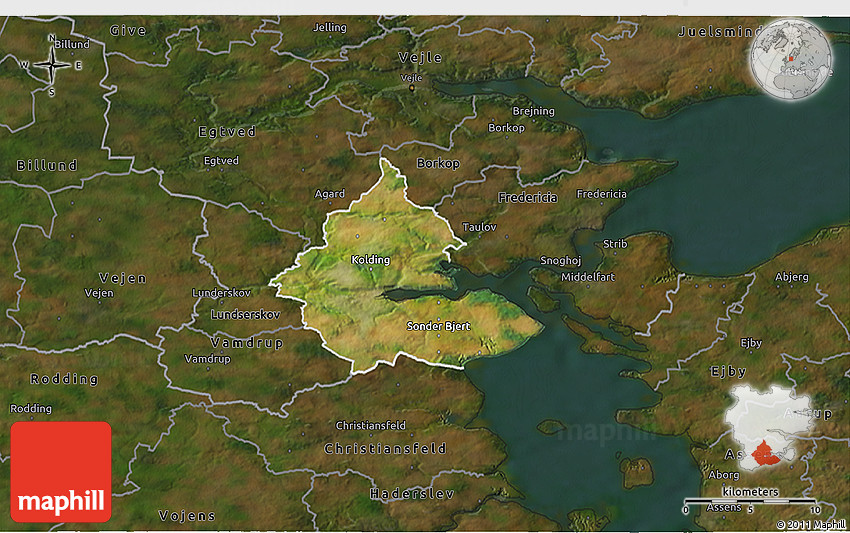Click the Brejning town label
This screenshot has width=850, height=533.
533,111
